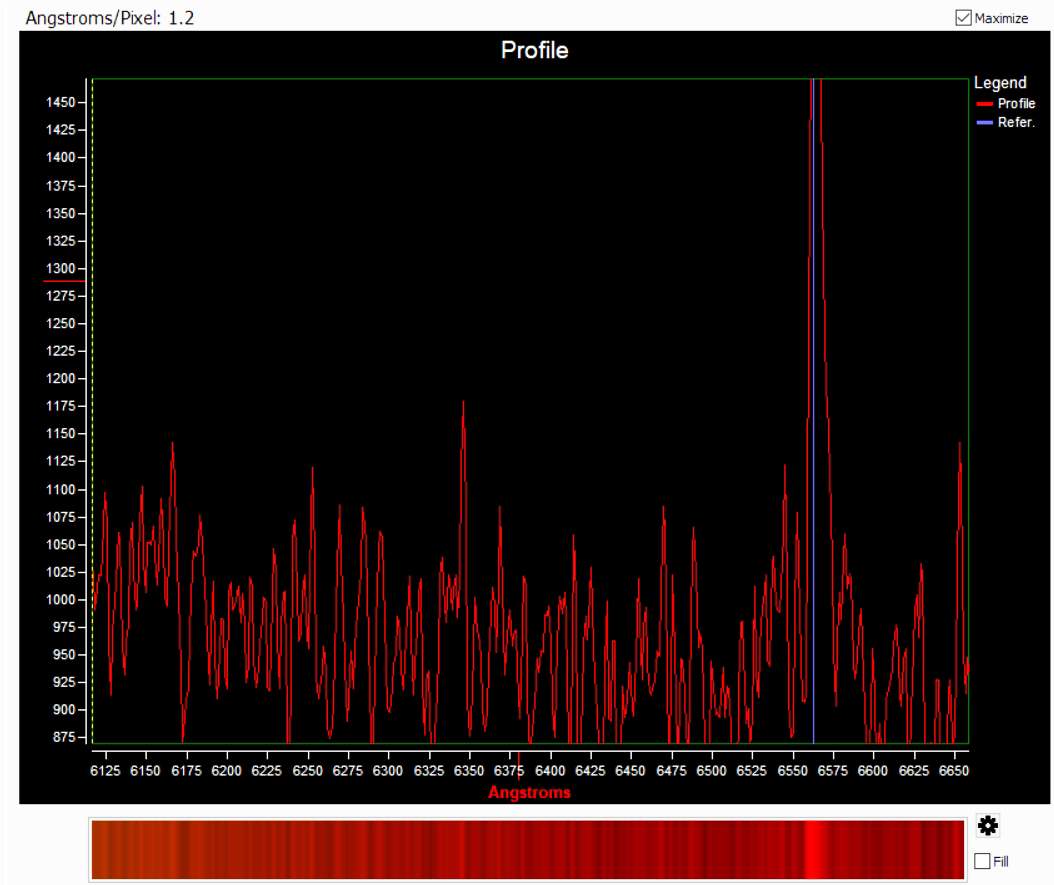Click the 6125 tick on the X axis

tap(105, 771)
